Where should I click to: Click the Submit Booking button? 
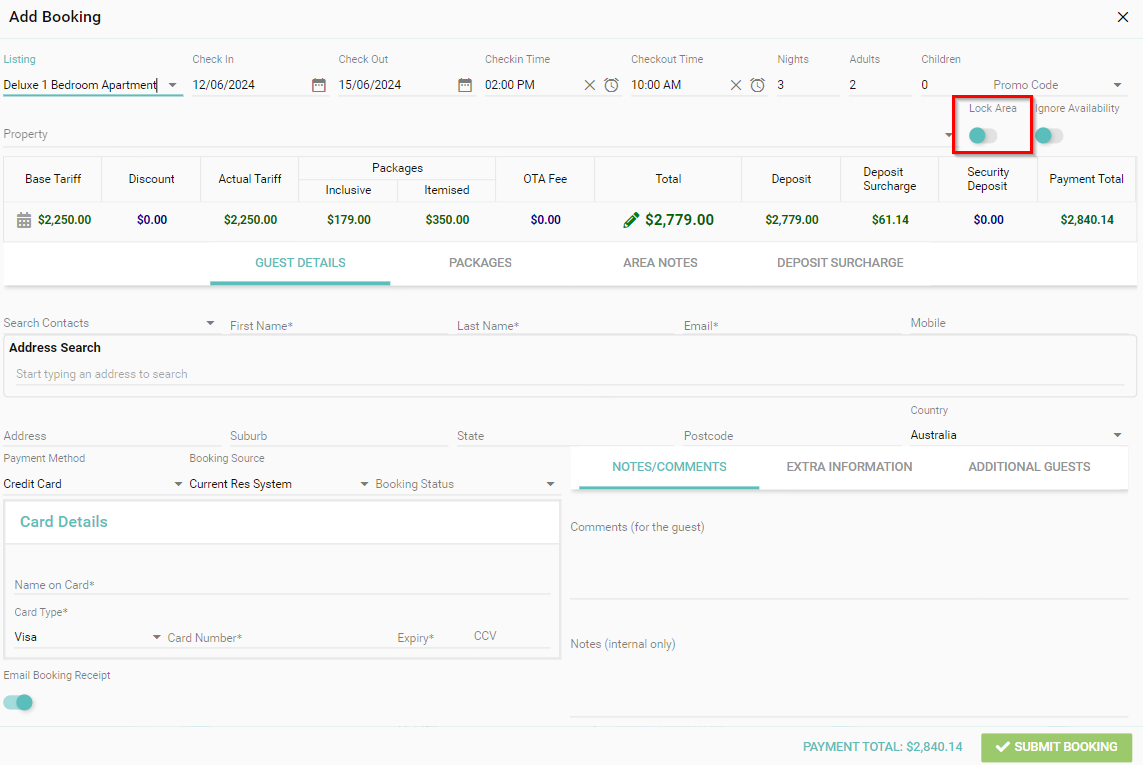(1056, 747)
